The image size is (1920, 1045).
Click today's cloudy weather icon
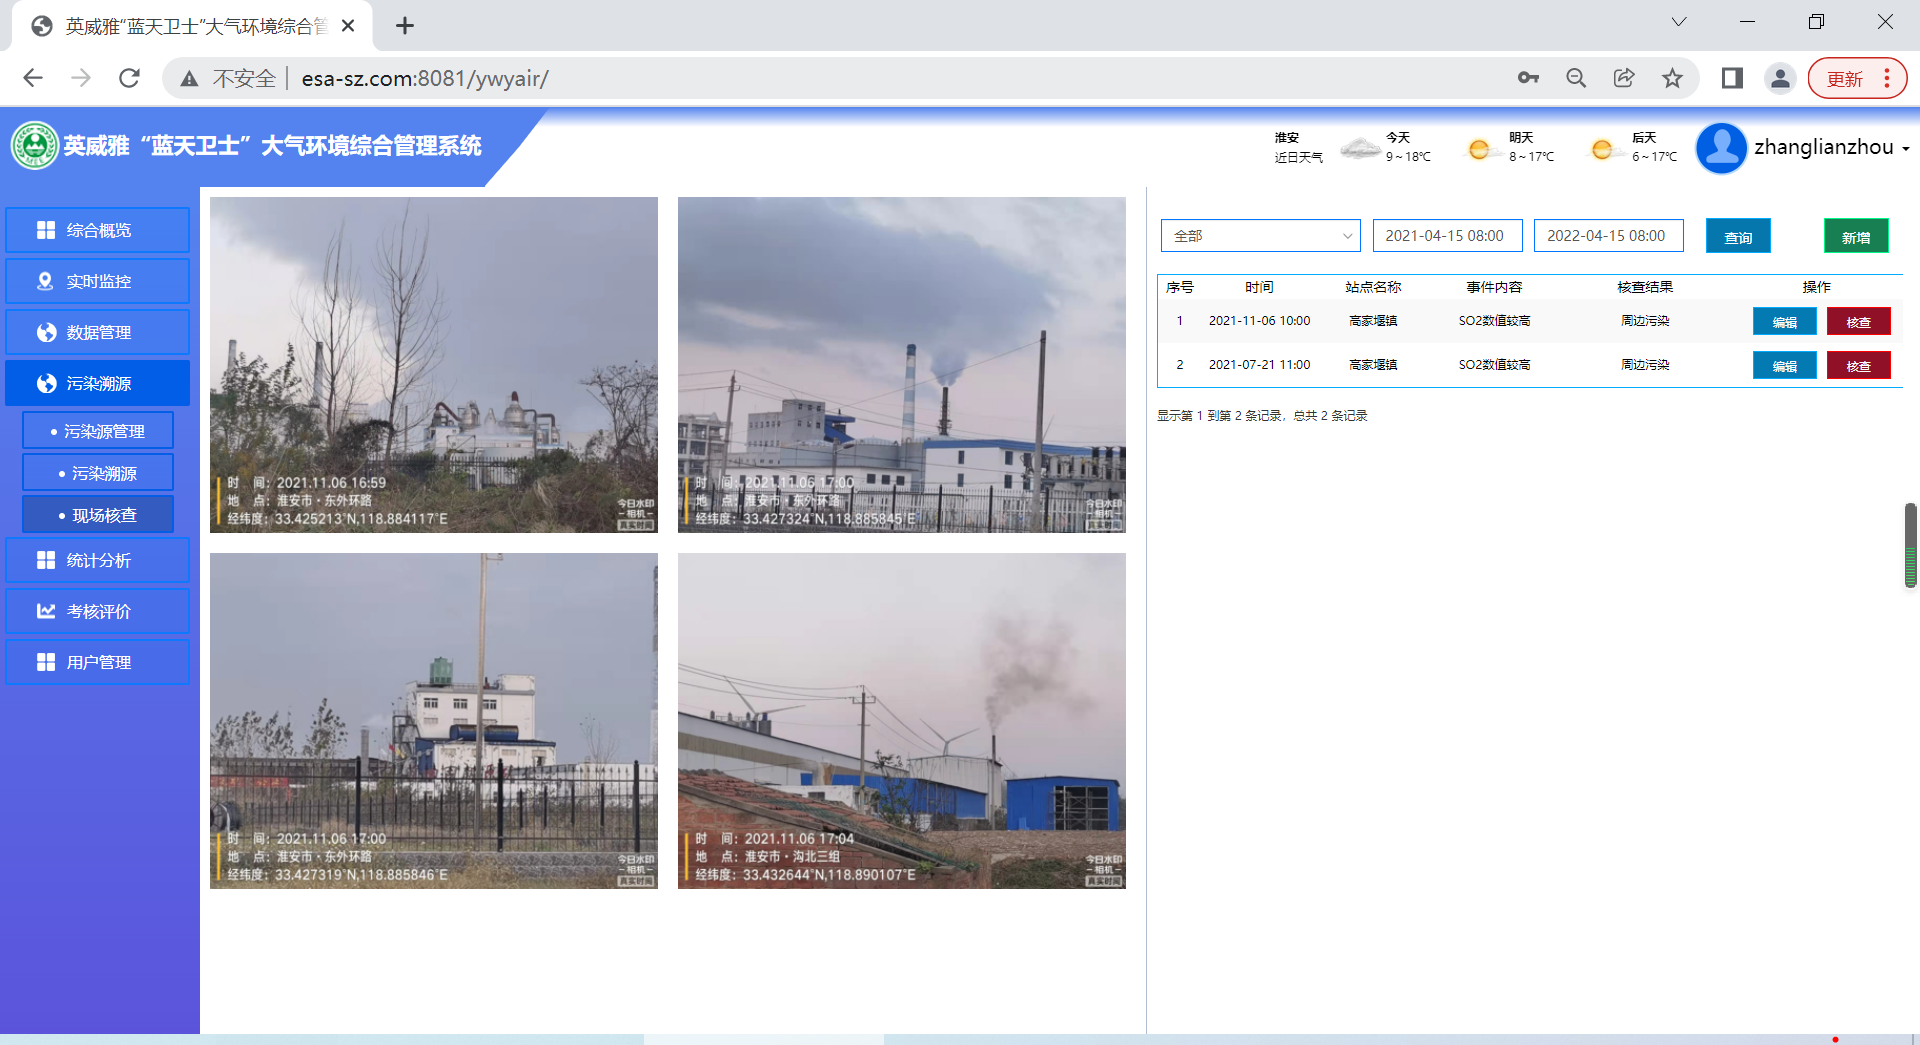(1360, 149)
